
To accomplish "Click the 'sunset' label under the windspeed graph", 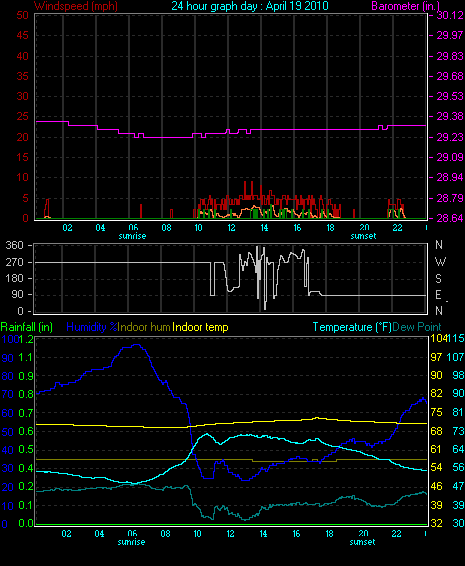I will point(364,236).
